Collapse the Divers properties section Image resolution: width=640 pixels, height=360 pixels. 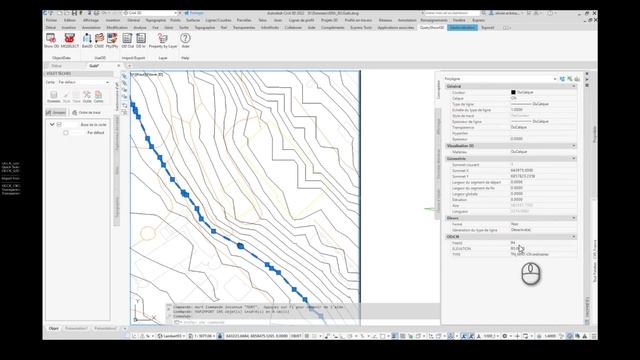click(x=573, y=218)
